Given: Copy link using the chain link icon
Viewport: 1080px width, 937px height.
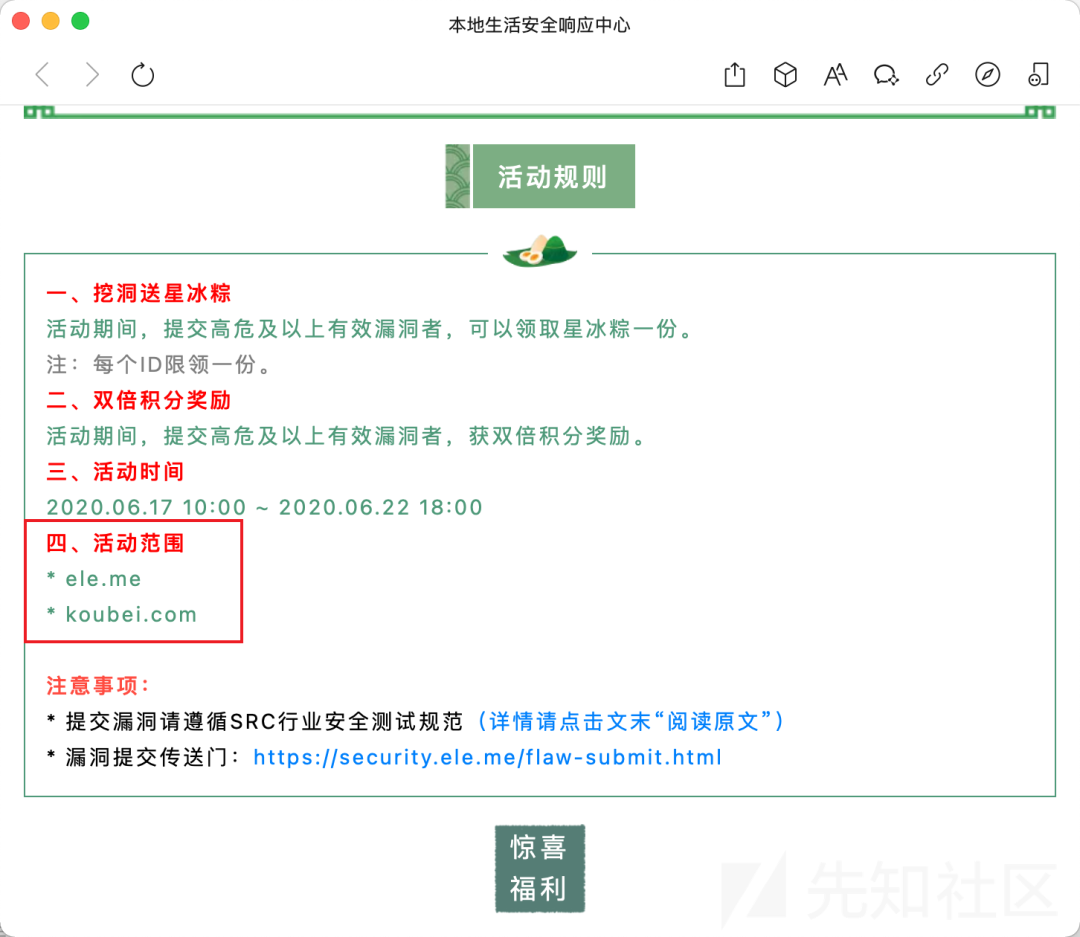Looking at the screenshot, I should click(937, 74).
